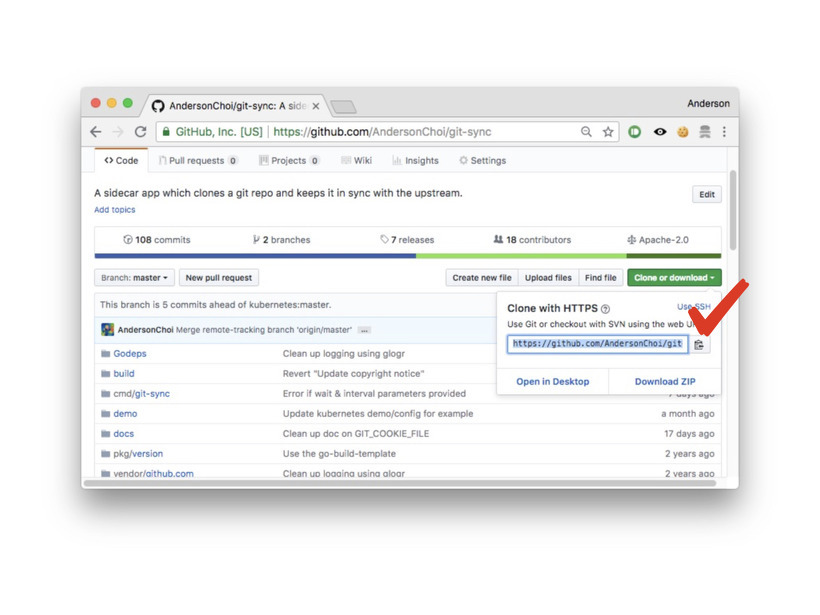
Task: Click the hat-and-glasses extension icon
Action: tap(704, 132)
